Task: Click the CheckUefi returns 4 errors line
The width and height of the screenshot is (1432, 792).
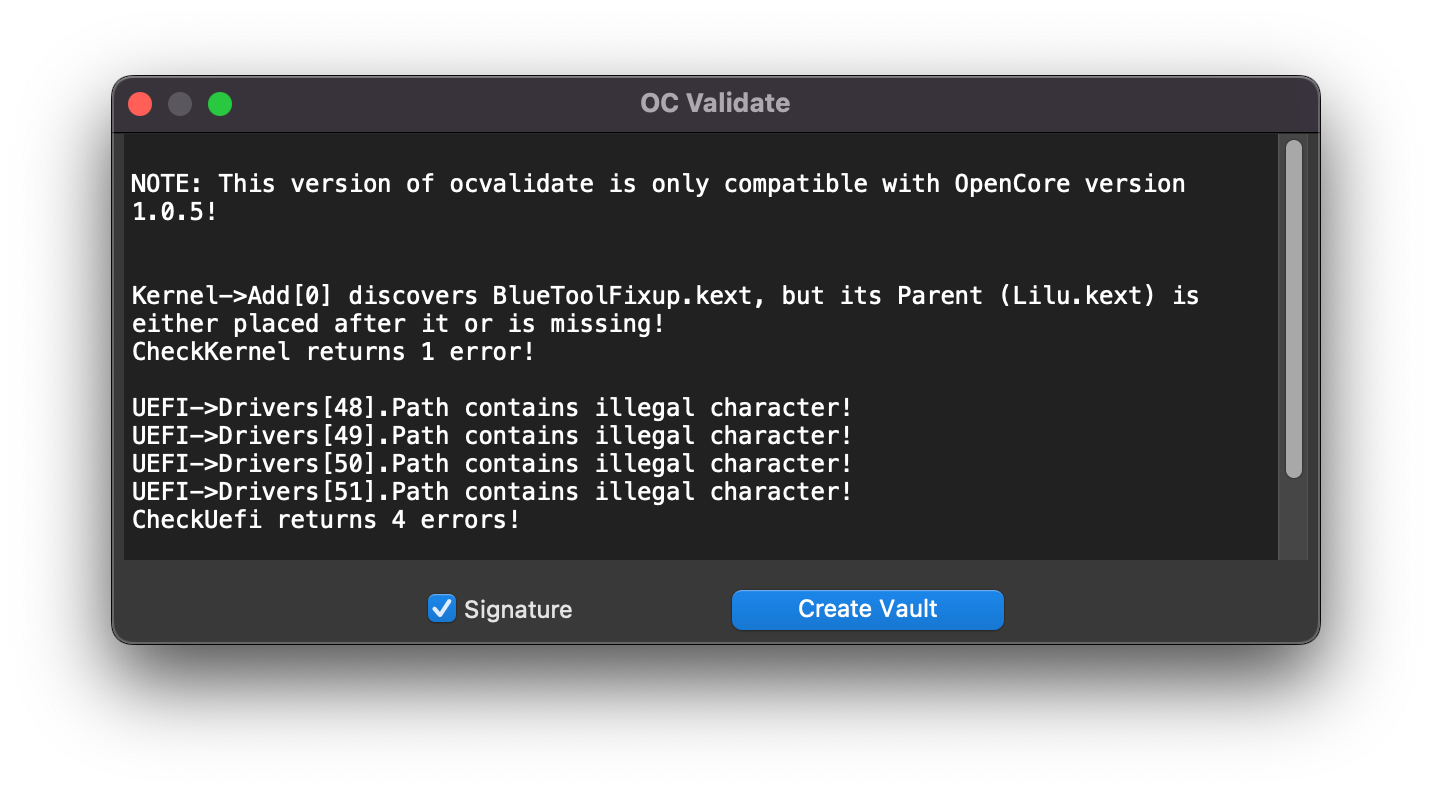Action: 326,520
